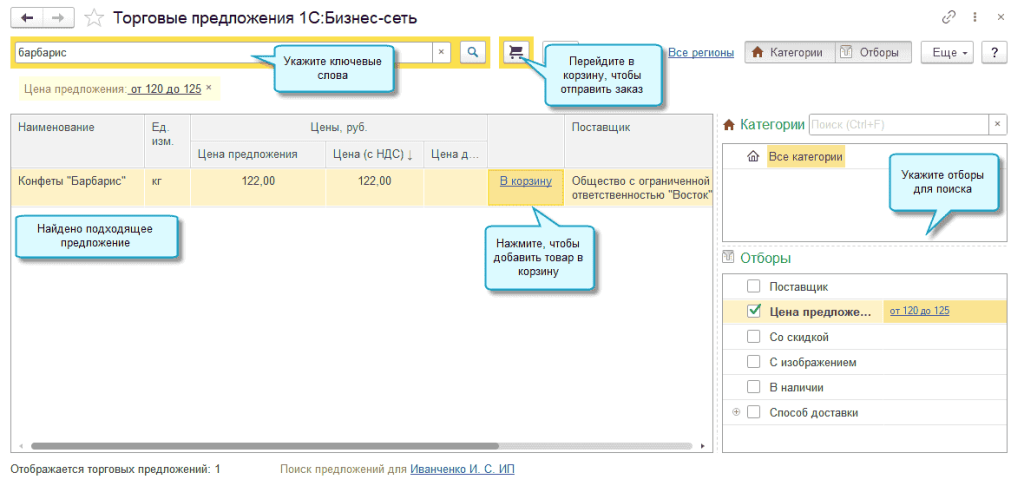The image size is (1024, 486).
Task: Go back with the left arrow button
Action: pos(27,18)
